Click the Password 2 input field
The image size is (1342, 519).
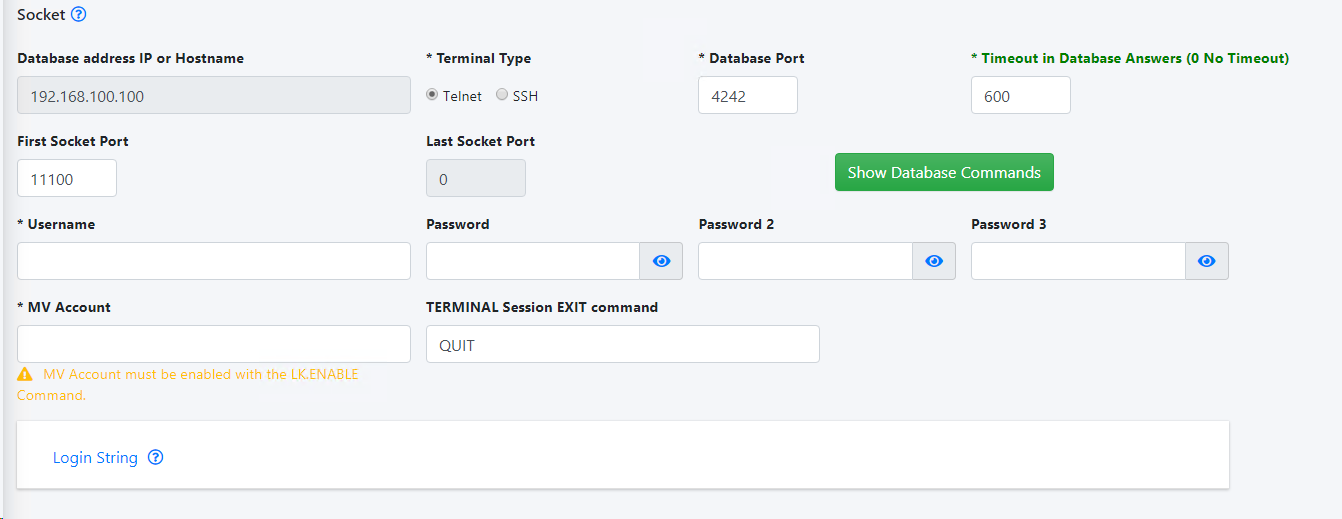tap(805, 261)
